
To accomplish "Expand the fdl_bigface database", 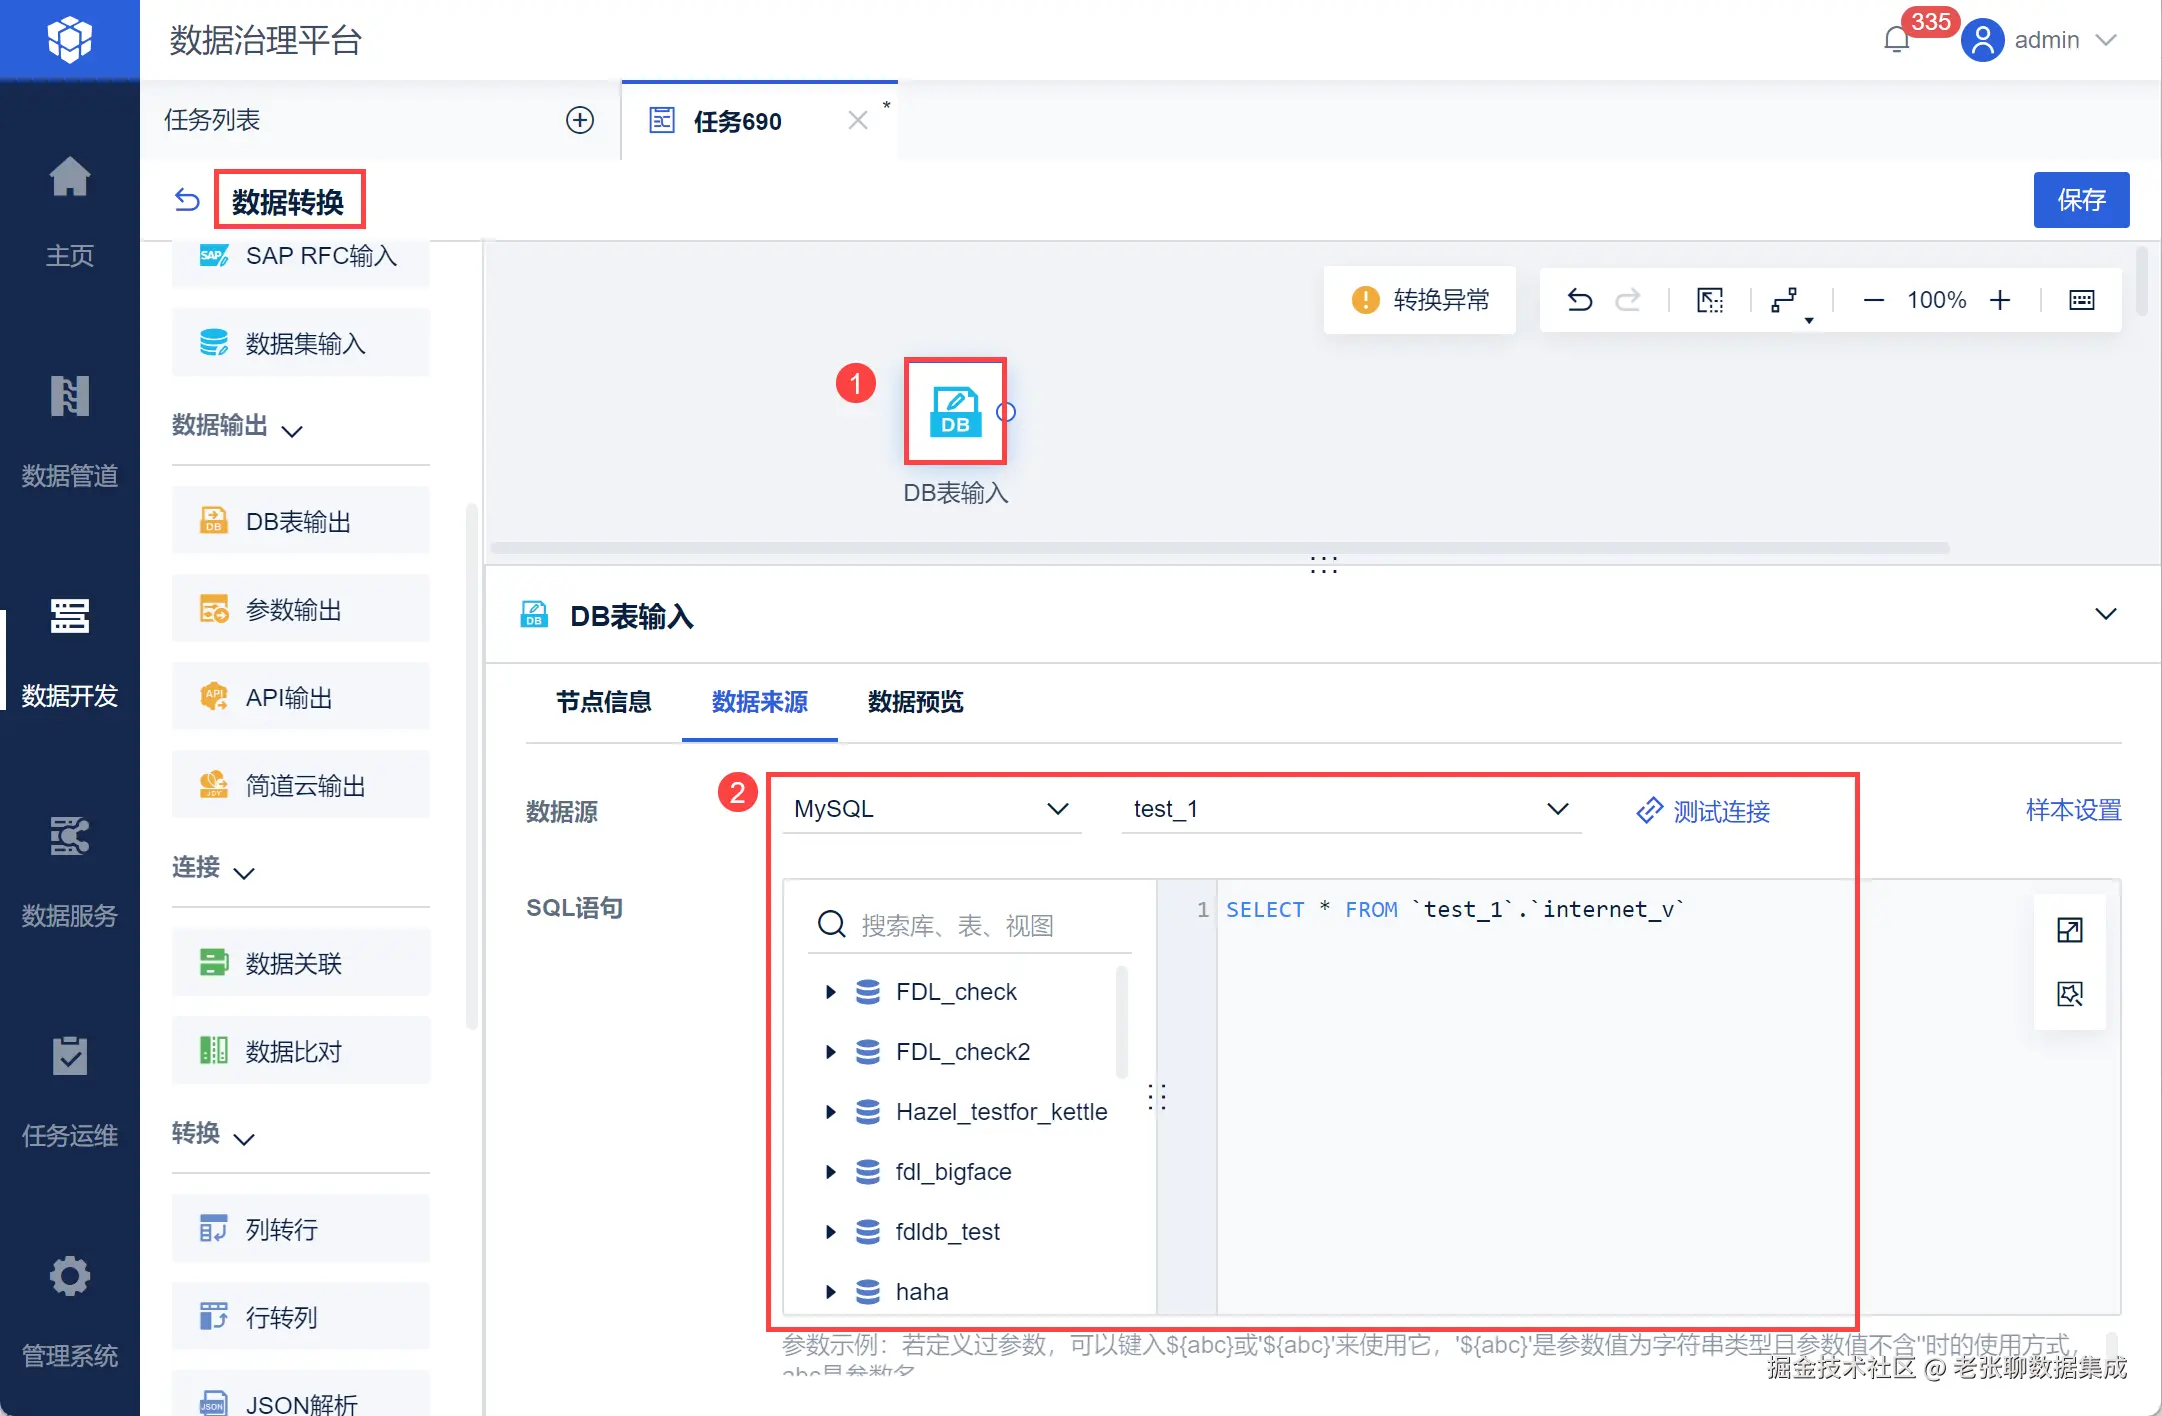I will point(830,1172).
